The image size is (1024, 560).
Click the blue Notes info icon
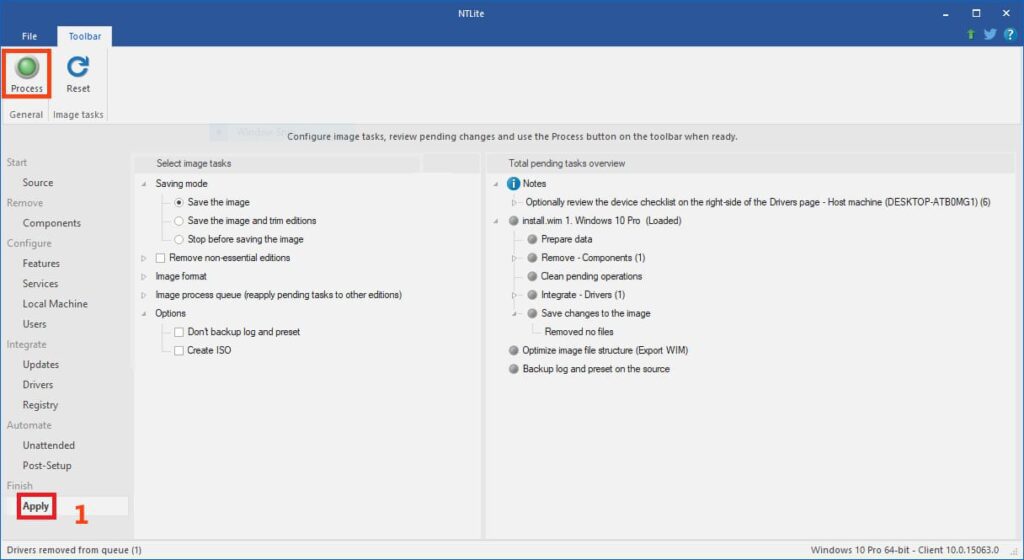click(x=514, y=184)
